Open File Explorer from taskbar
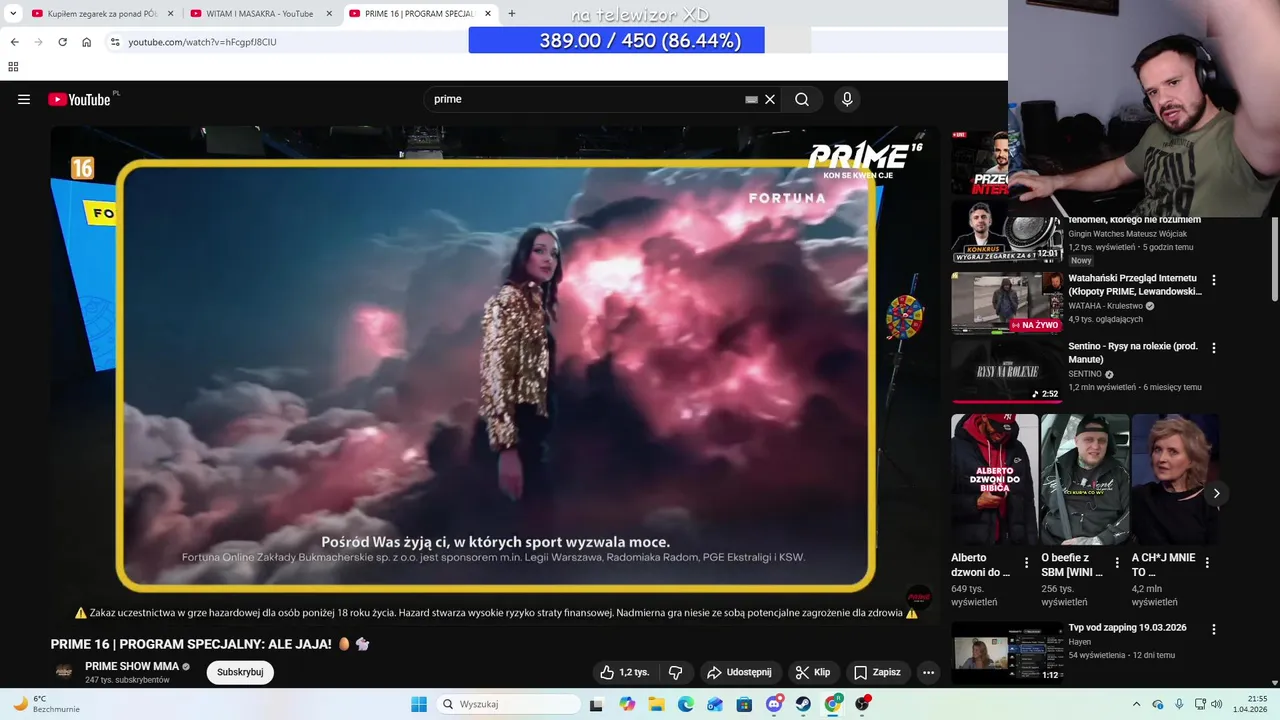Screen dimensions: 1280x720 pyautogui.click(x=656, y=704)
